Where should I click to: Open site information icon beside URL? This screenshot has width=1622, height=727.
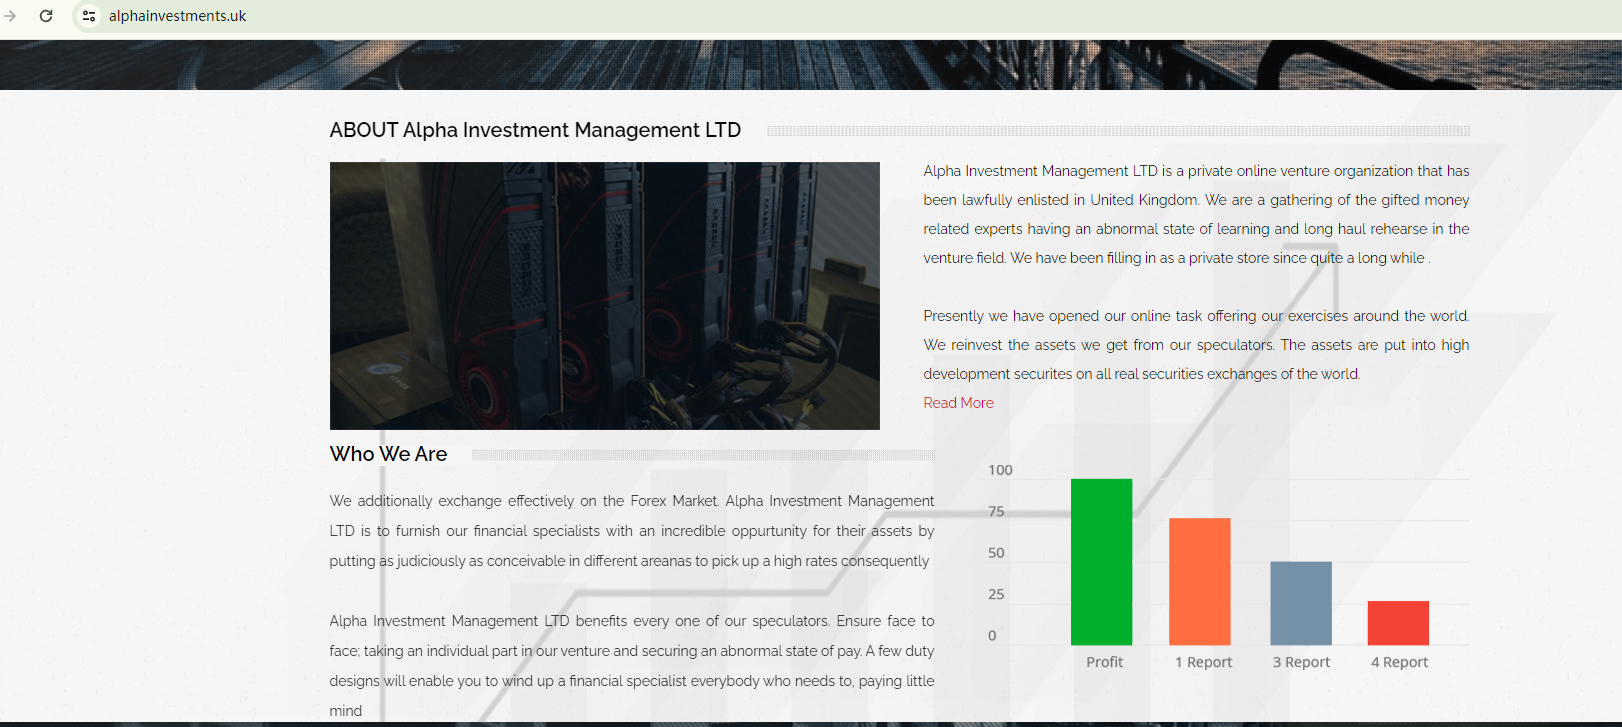tap(89, 16)
